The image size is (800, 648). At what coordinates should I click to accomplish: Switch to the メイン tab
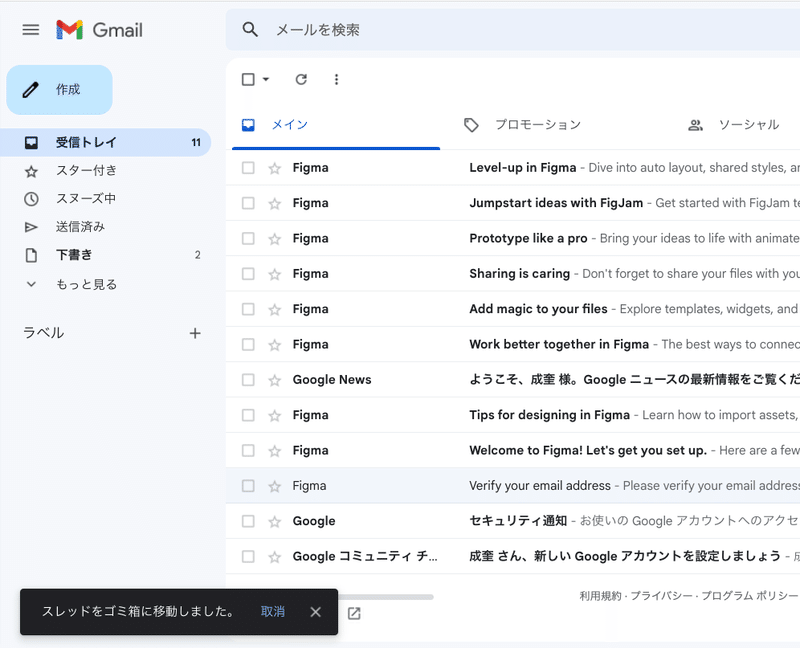pos(336,125)
